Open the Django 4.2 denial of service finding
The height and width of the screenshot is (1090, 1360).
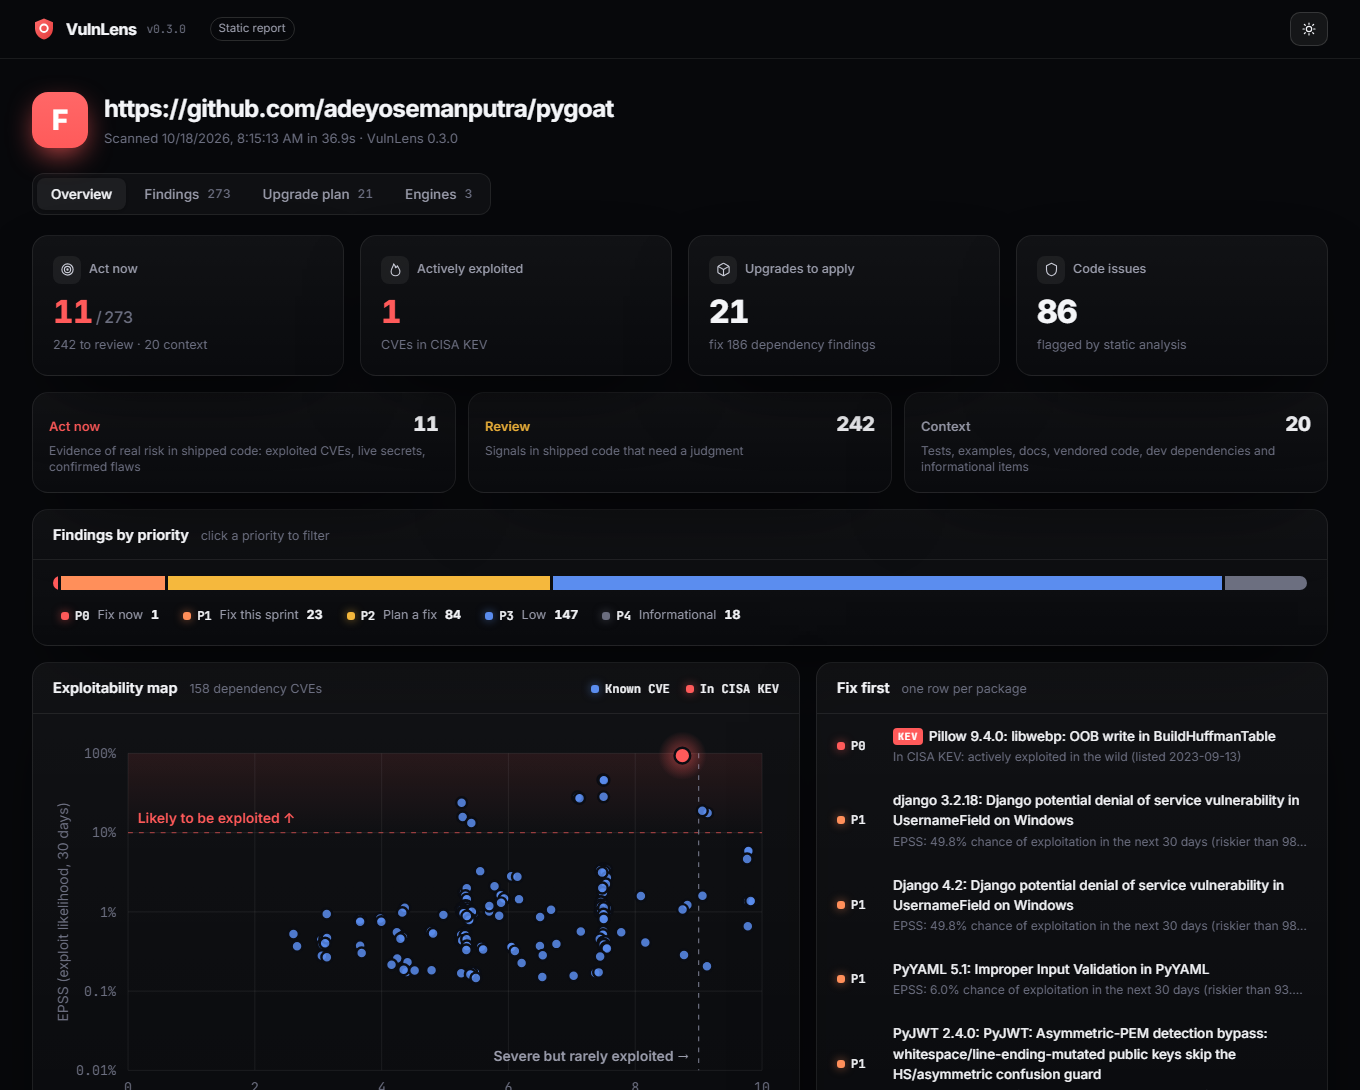[x=1072, y=905]
